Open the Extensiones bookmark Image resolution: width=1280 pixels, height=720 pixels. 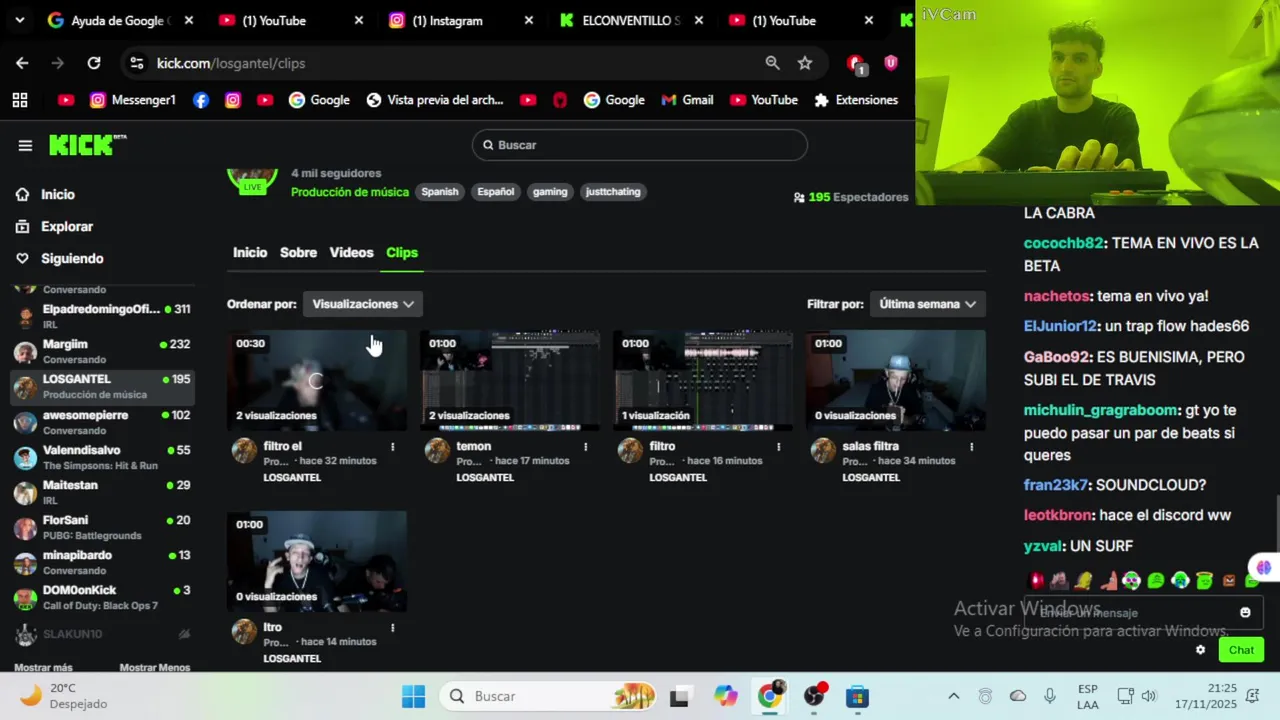point(856,100)
